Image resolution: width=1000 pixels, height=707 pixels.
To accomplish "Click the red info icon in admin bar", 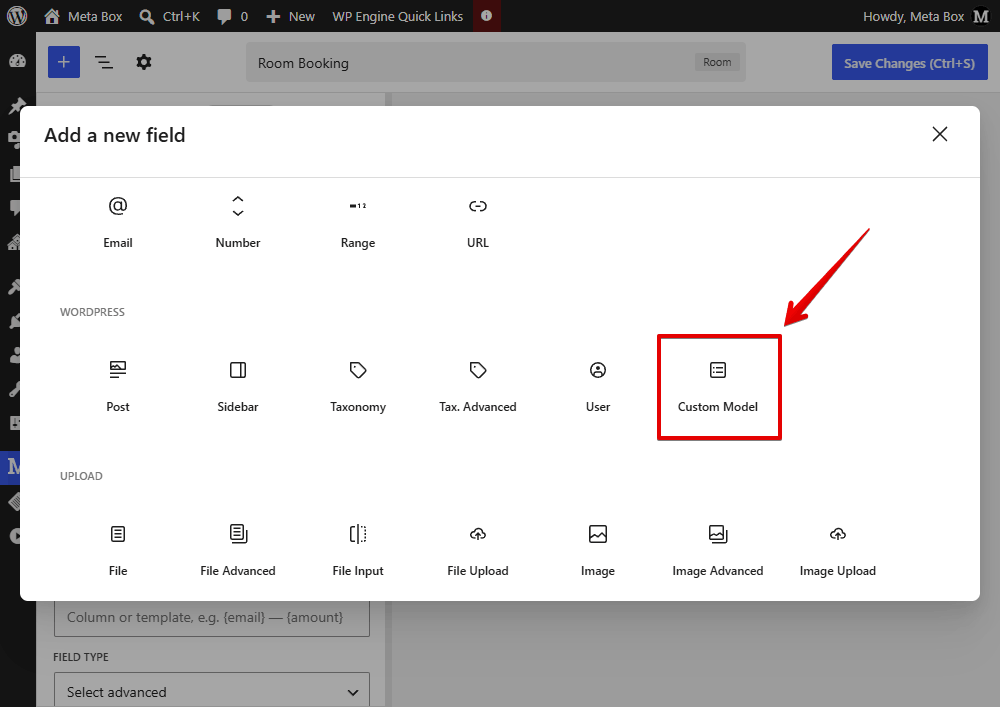I will 487,16.
